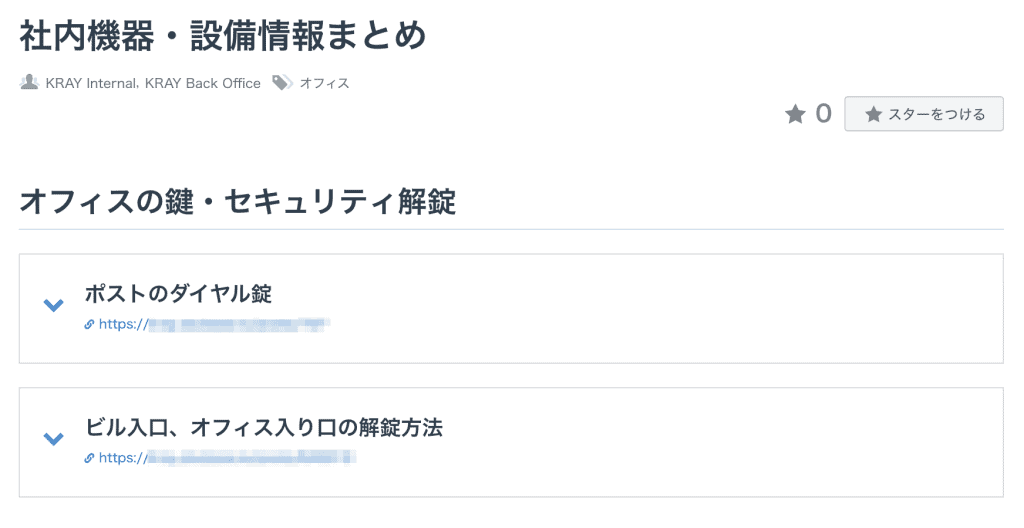1024x528 pixels.
Task: Click the members group icon near KRAY Internal
Action: (29, 82)
